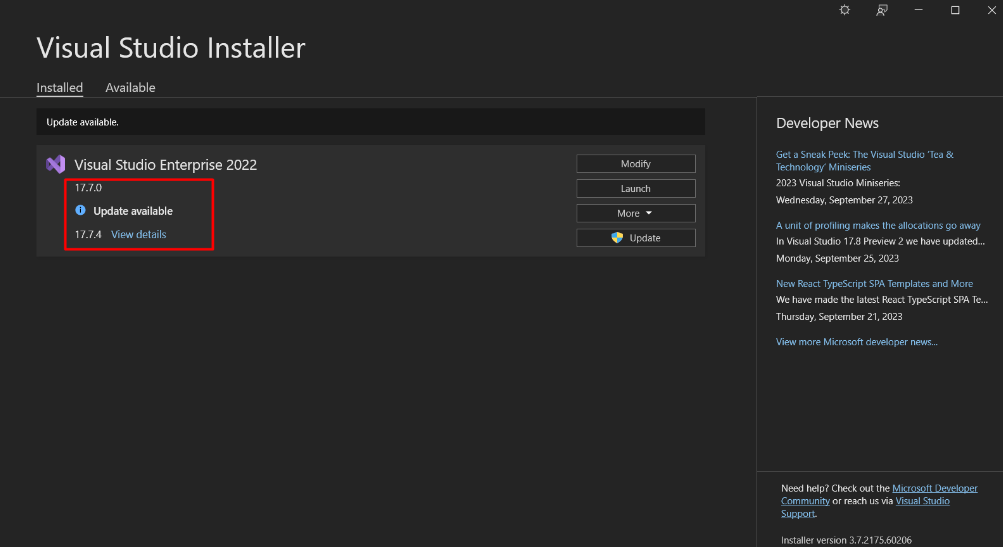Click the Update button
Viewport: 1003px width, 547px height.
[636, 237]
